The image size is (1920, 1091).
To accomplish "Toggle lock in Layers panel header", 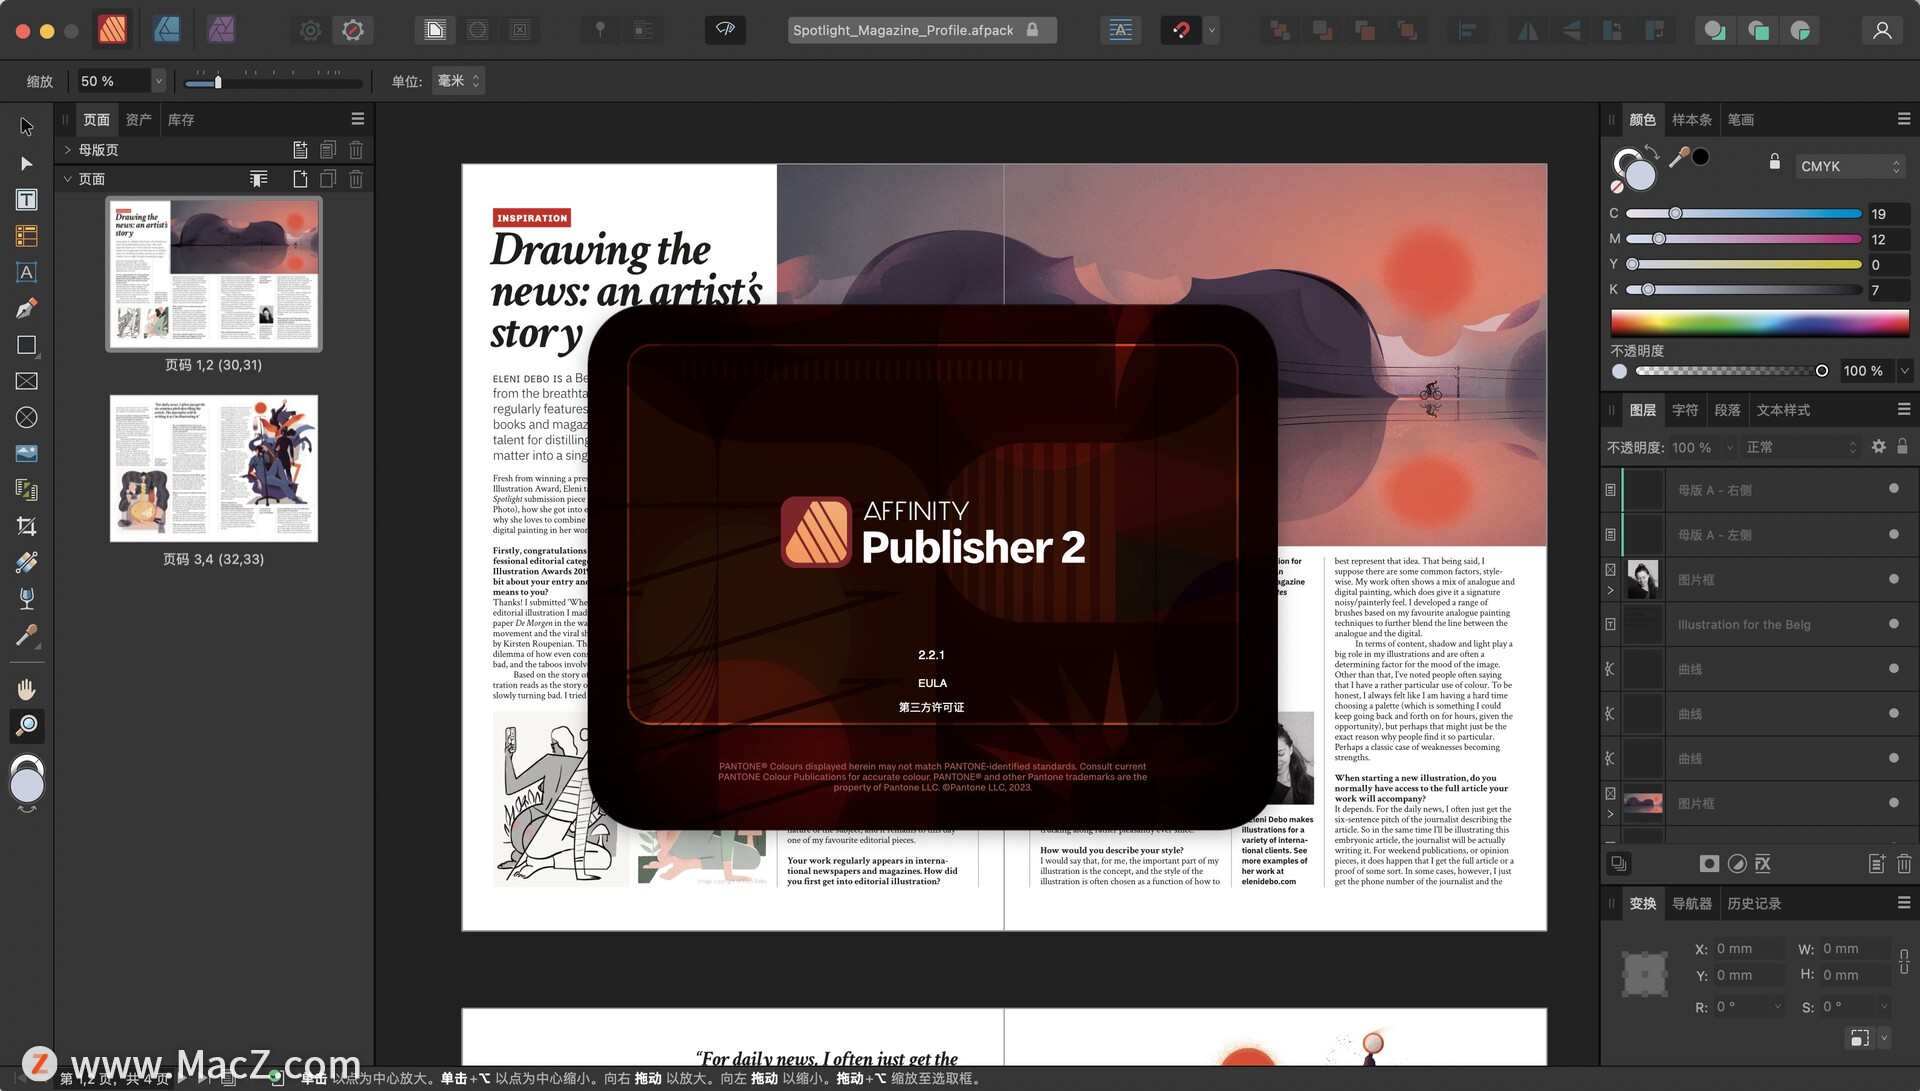I will tap(1903, 446).
